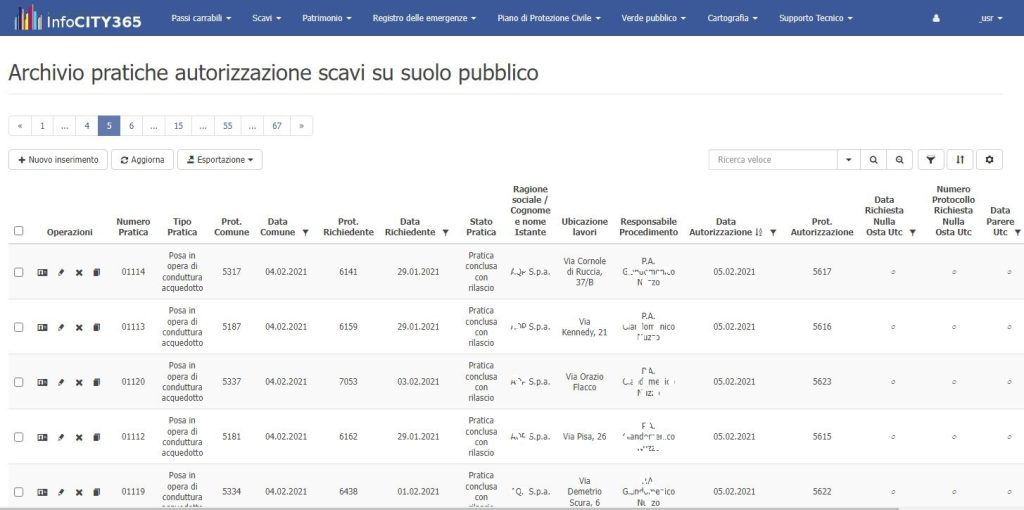This screenshot has width=1024, height=510.
Task: Click the magnifier search icon button
Action: point(873,159)
